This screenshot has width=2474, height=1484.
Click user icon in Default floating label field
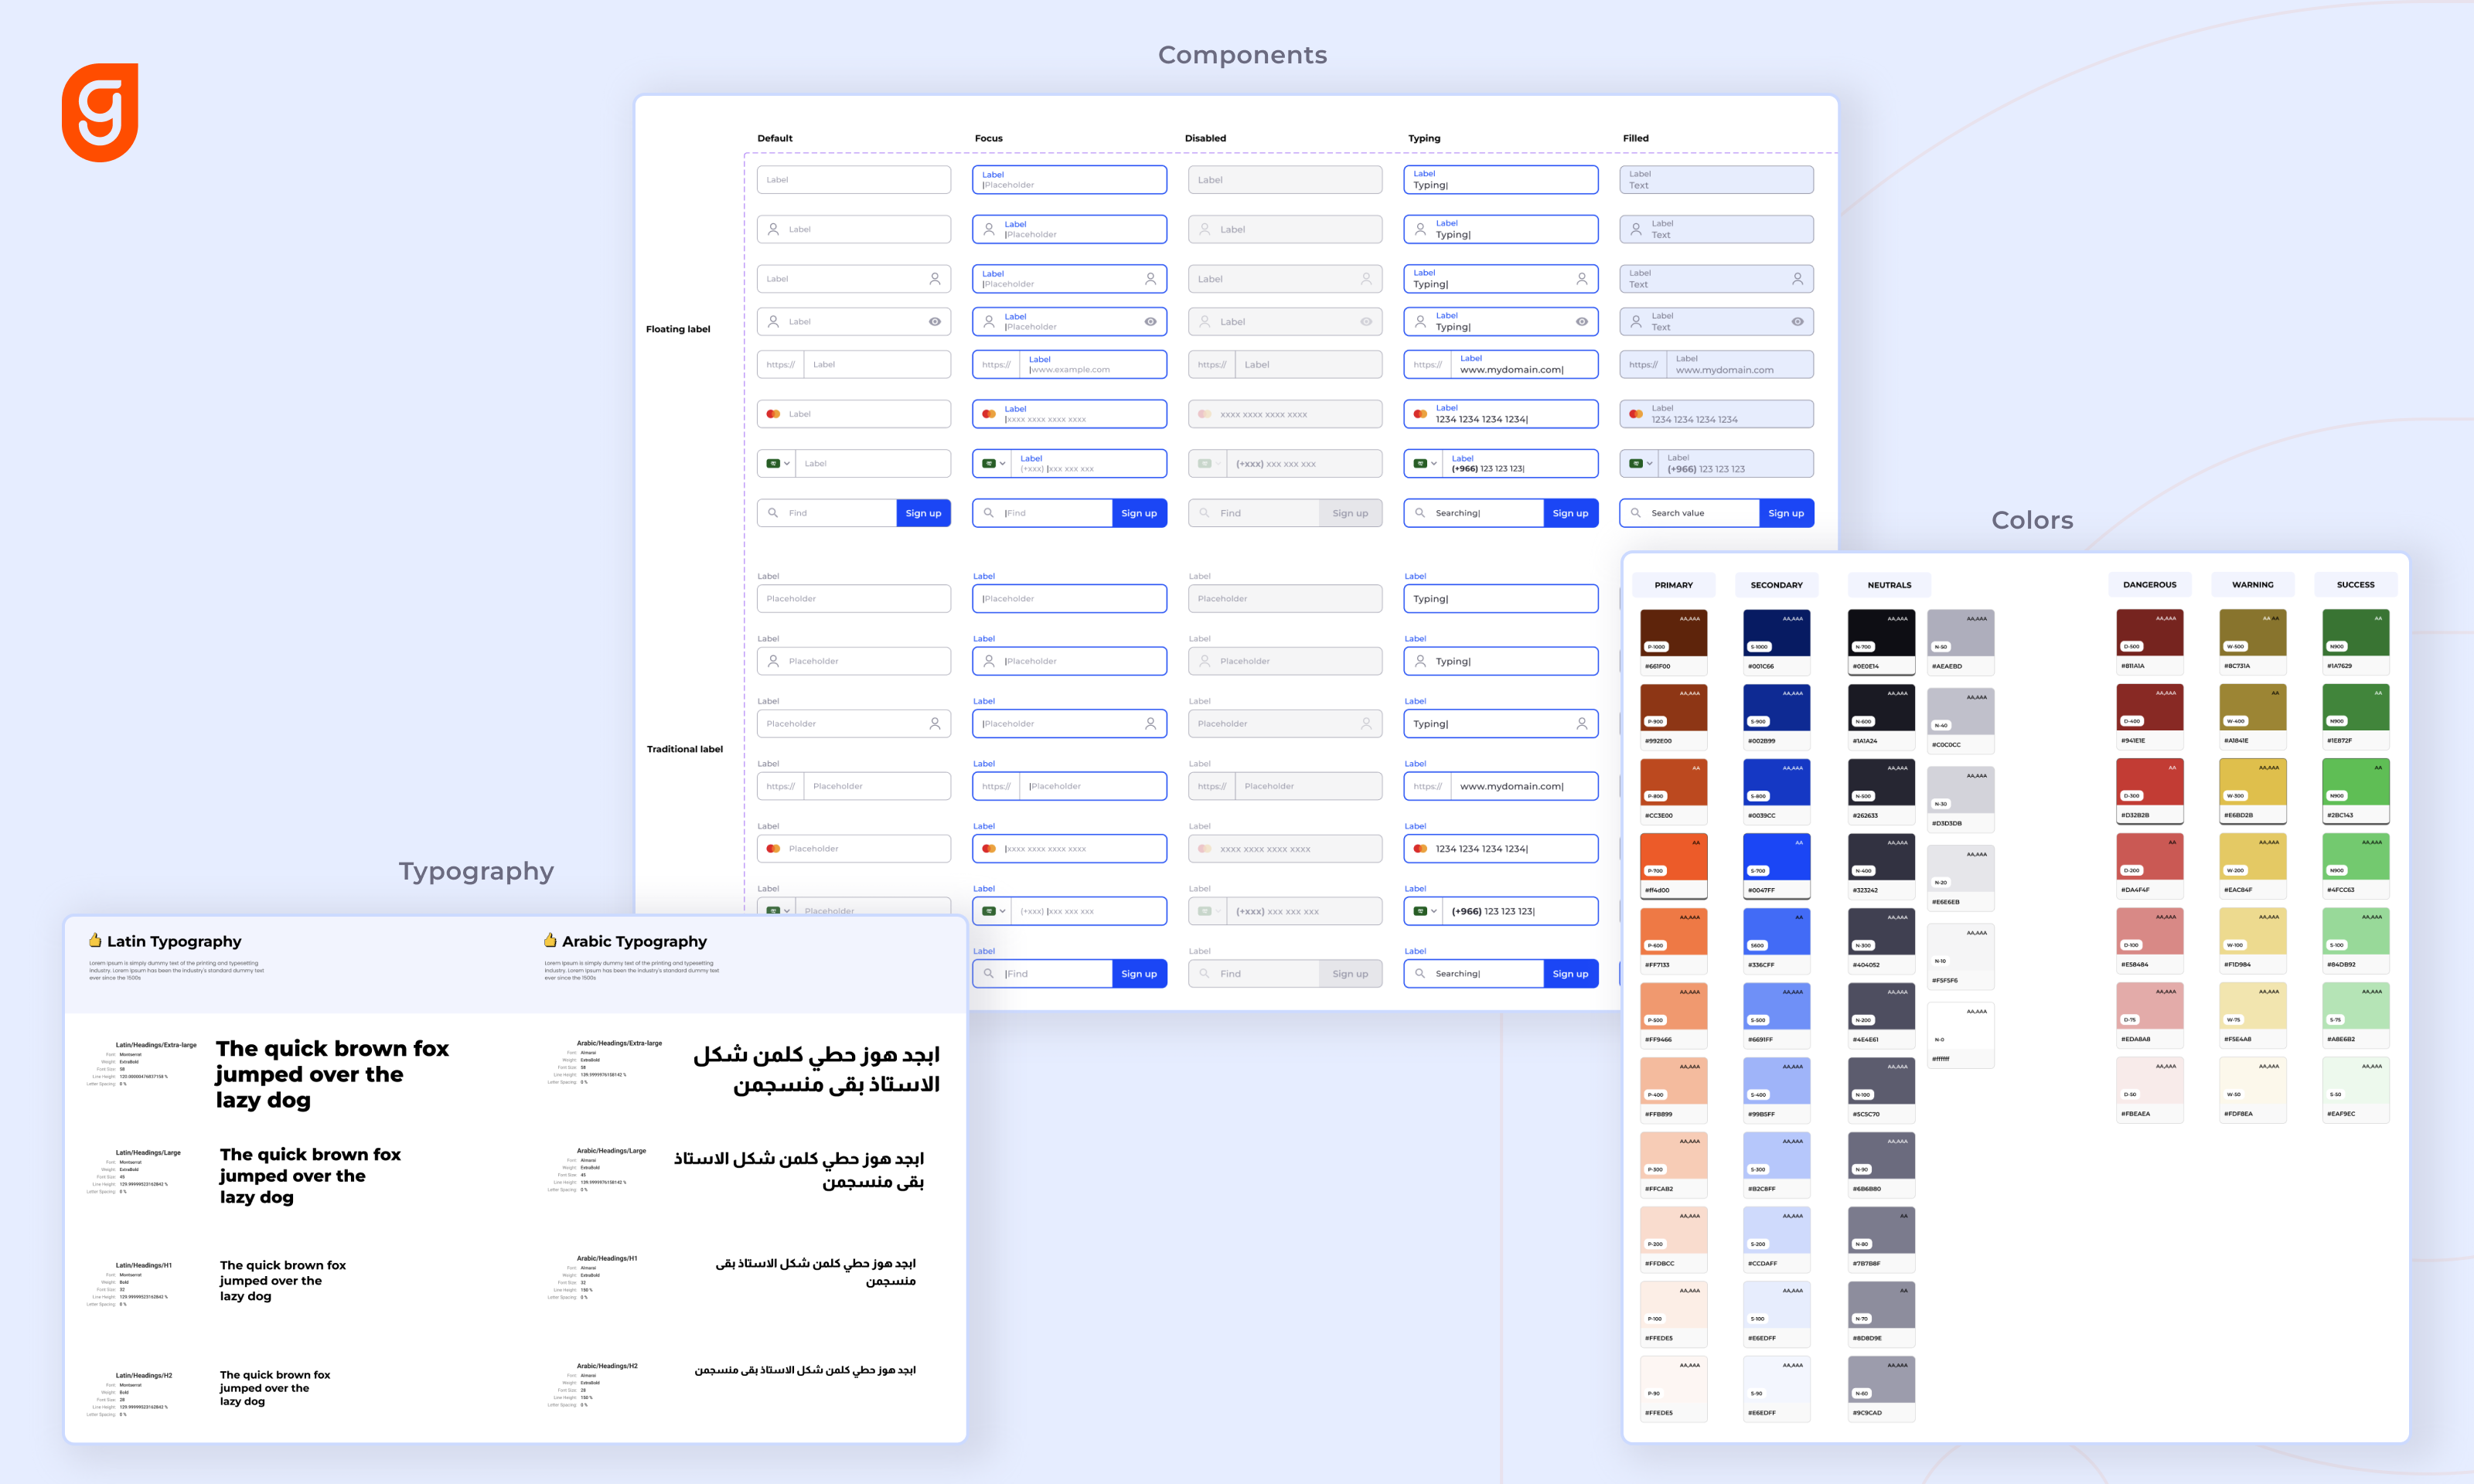point(773,229)
